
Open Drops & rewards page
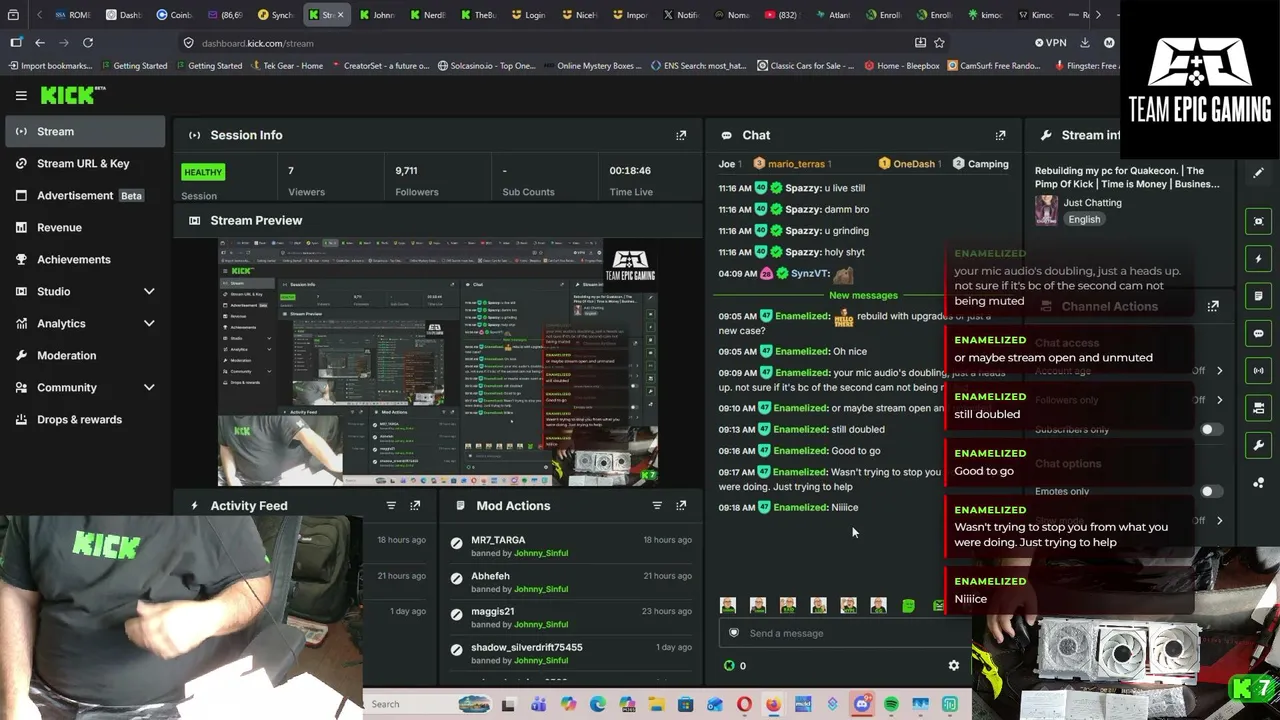(x=85, y=419)
